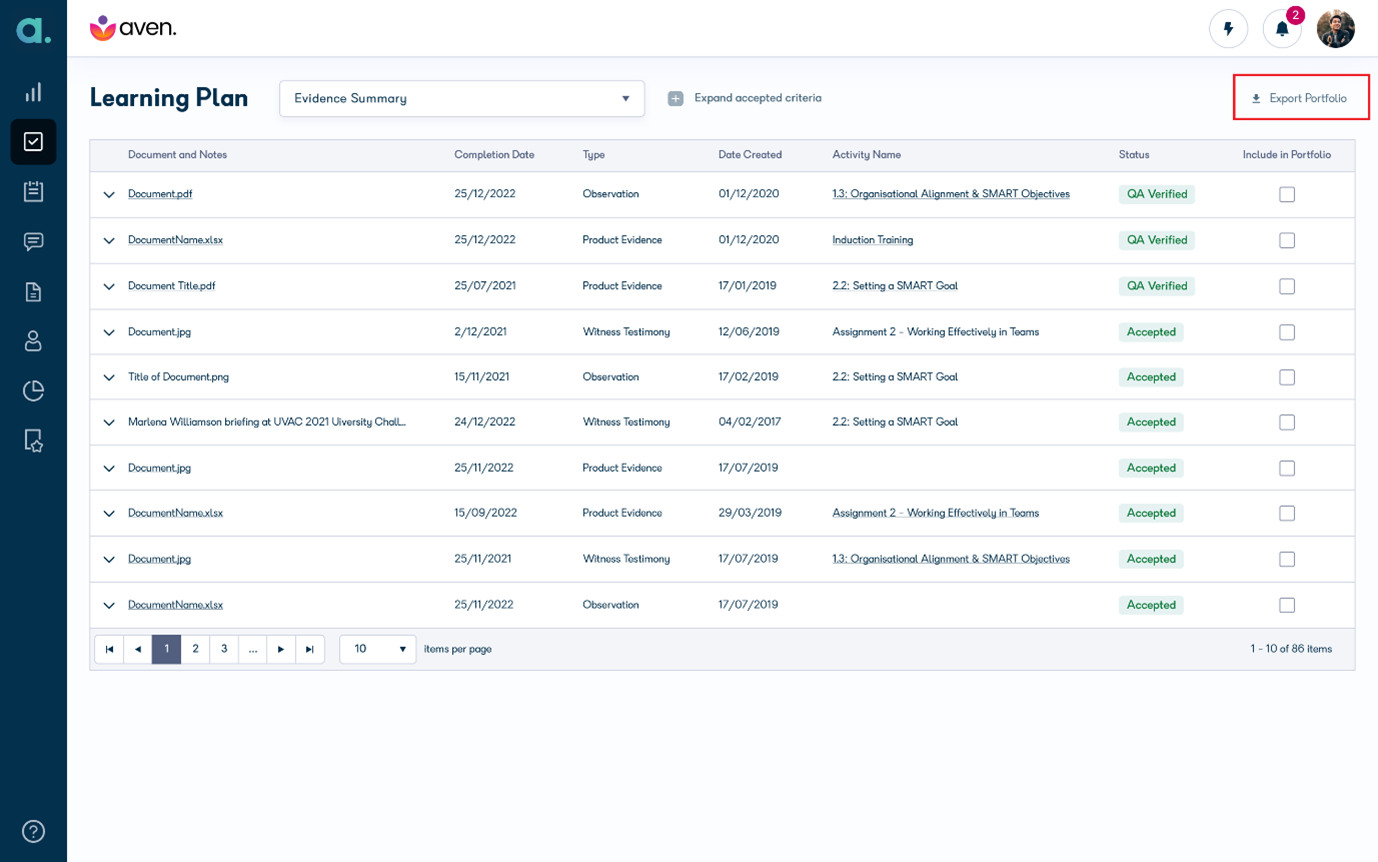Open the documents page sidebar icon
Image resolution: width=1378 pixels, height=862 pixels.
click(33, 291)
